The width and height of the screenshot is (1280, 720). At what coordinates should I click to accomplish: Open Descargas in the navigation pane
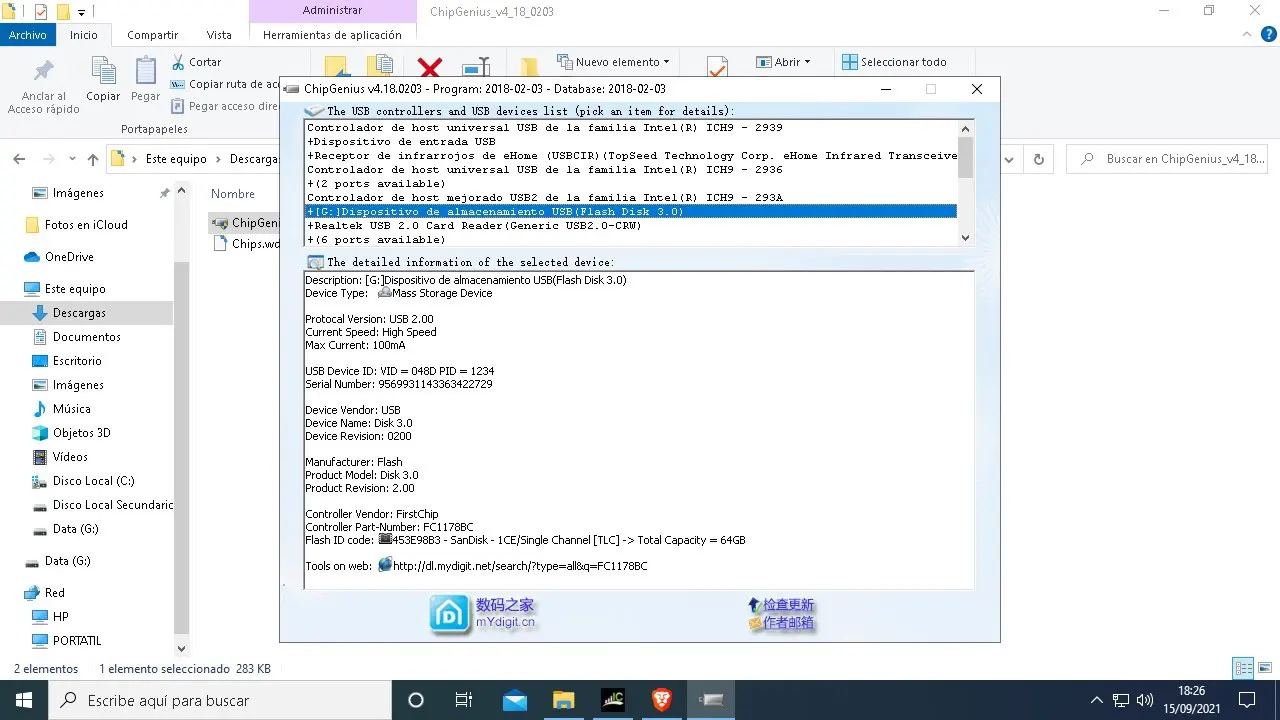click(x=79, y=313)
